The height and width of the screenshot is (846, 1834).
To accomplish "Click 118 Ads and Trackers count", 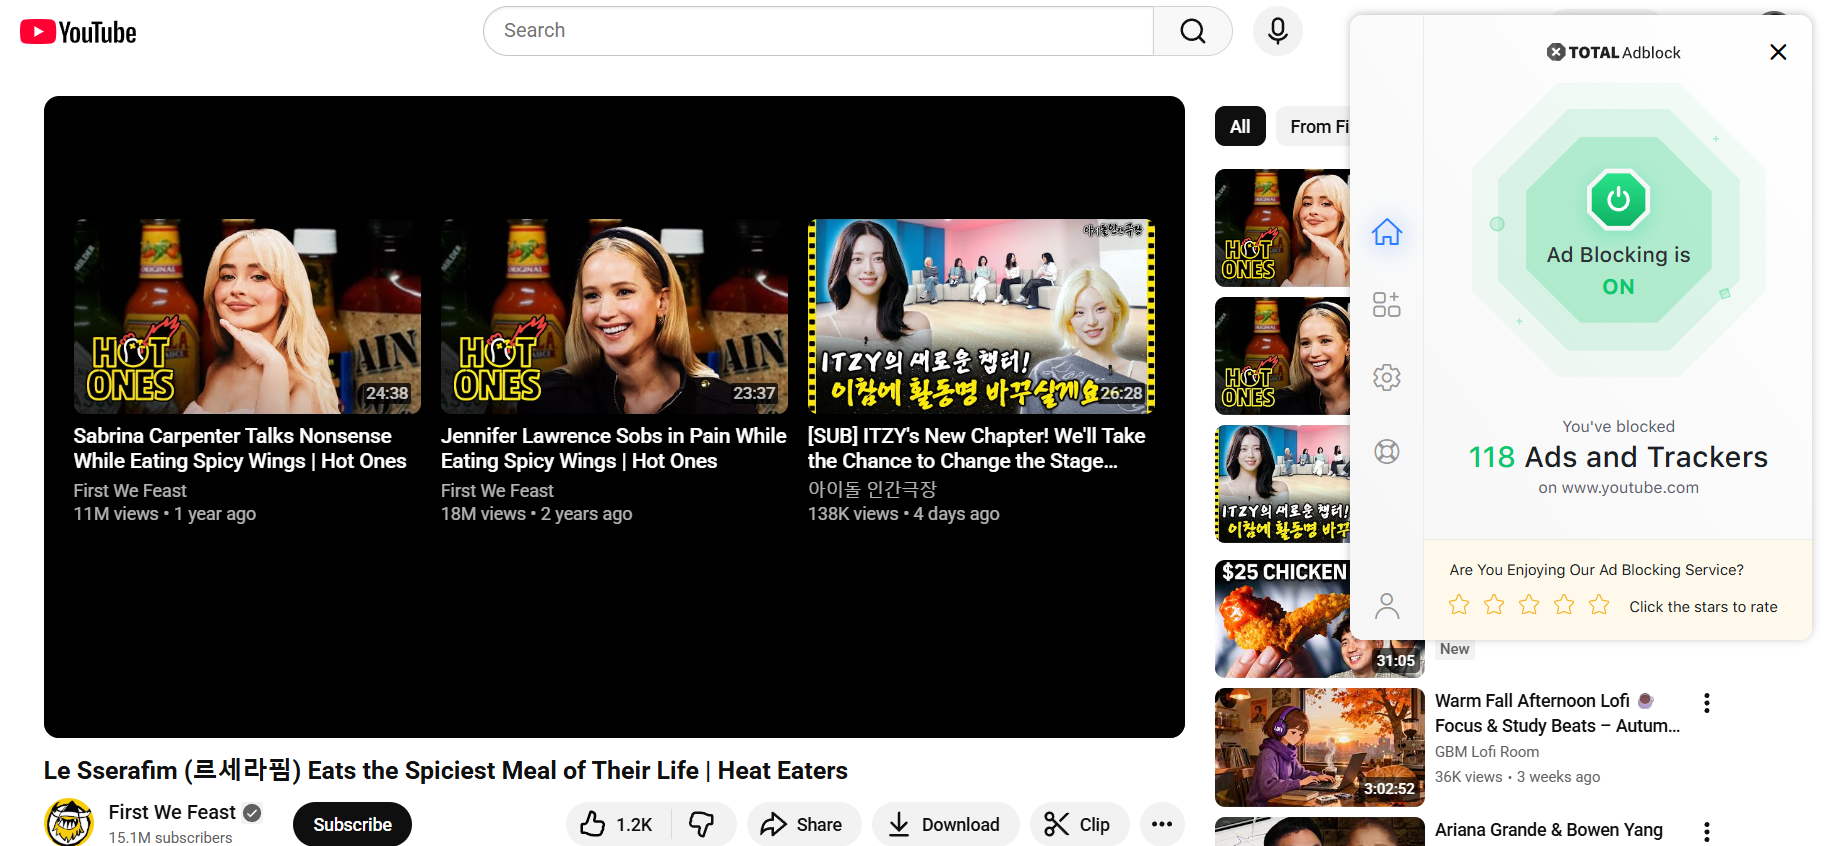I will click(1618, 457).
